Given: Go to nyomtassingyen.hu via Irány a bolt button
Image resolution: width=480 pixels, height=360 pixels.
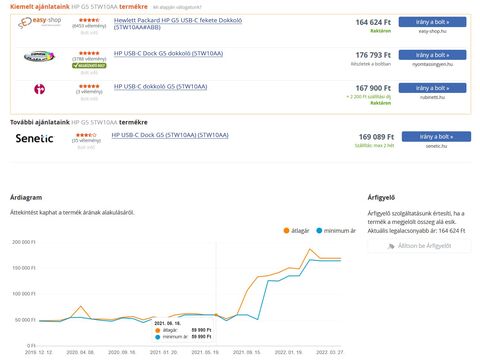Looking at the screenshot, I should coord(432,55).
